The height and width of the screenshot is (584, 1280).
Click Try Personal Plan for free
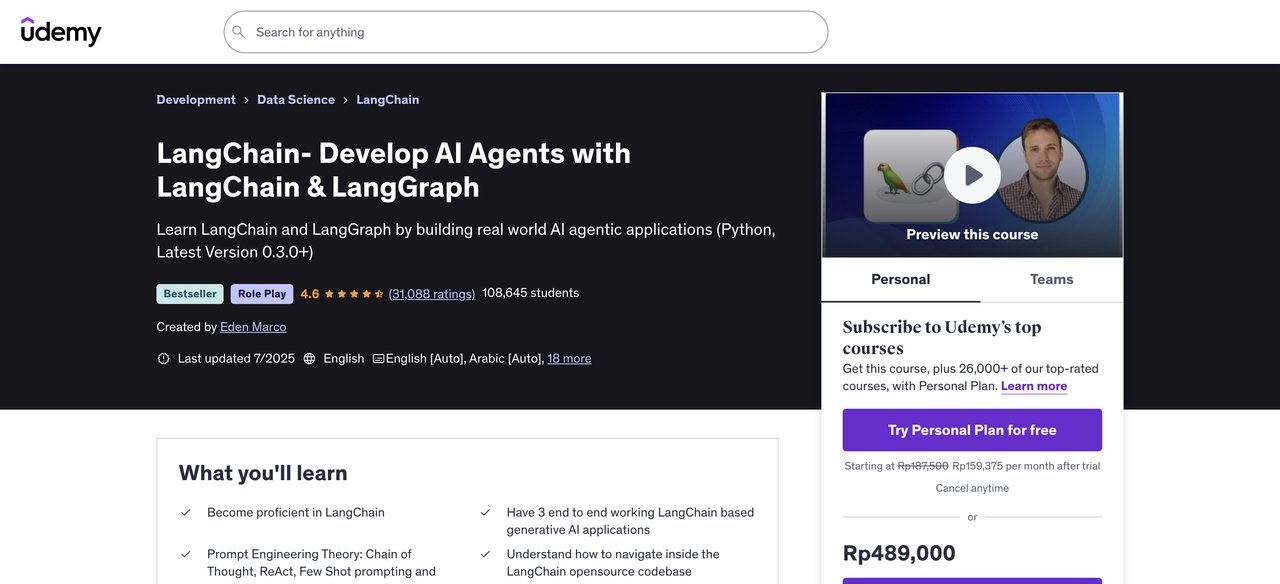(x=972, y=430)
